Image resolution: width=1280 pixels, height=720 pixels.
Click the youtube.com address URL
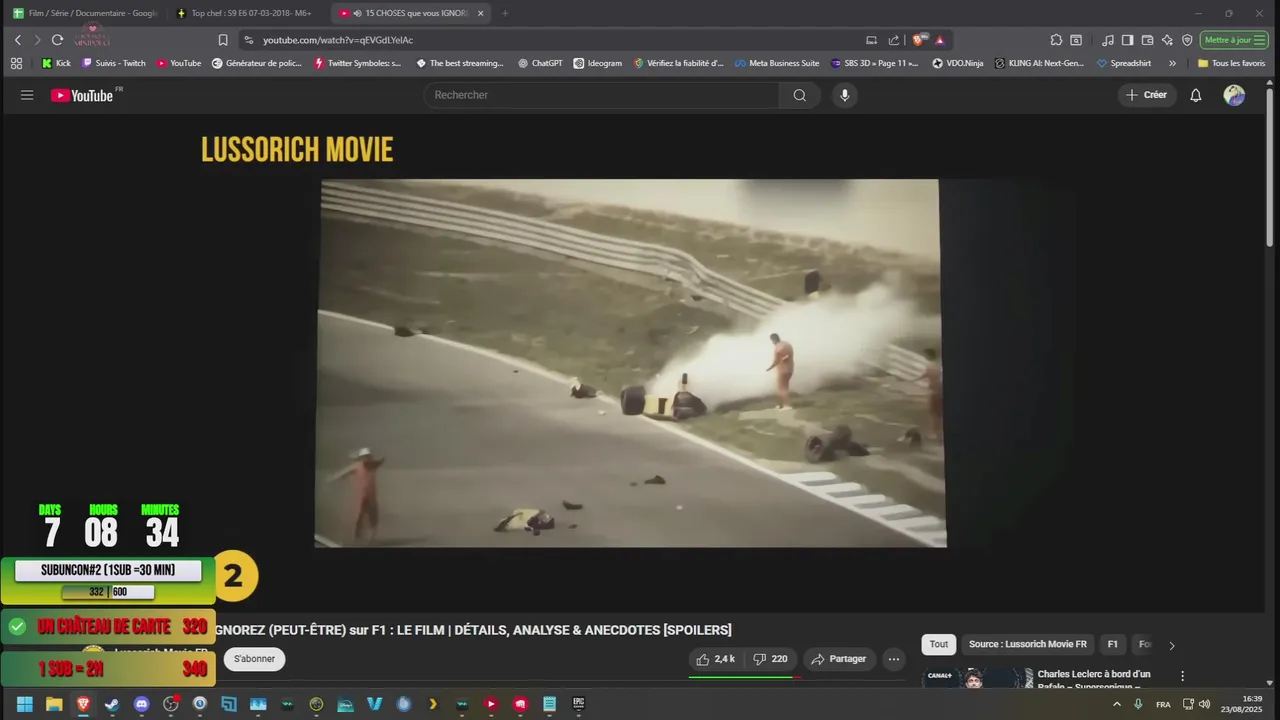tap(338, 40)
